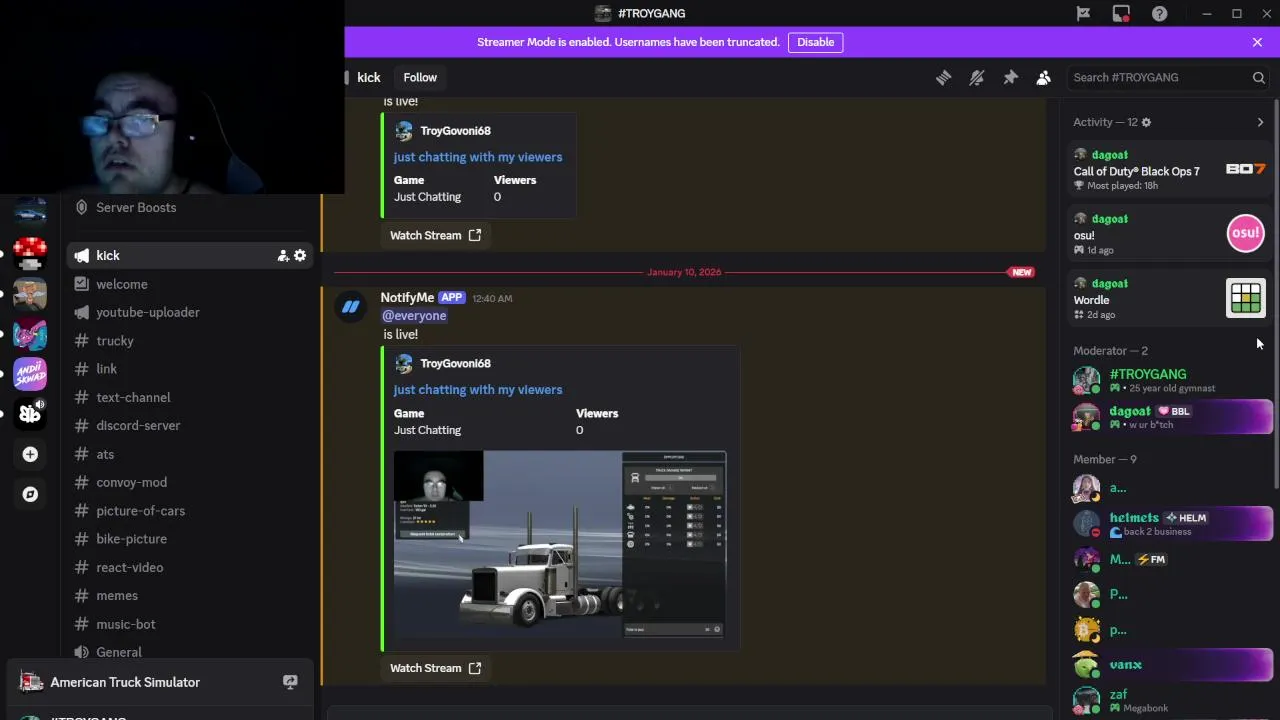Viewport: 1280px width, 720px height.
Task: Dismiss the Streamer Mode banner
Action: click(x=1257, y=42)
